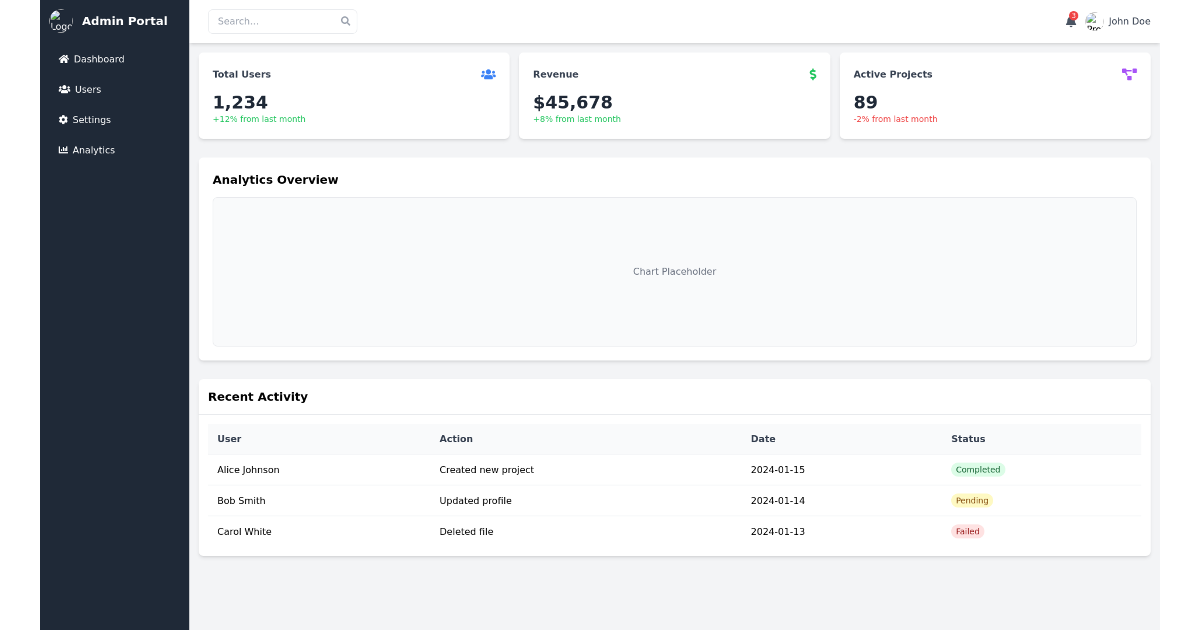Select the Dashboard home icon in sidebar

pyautogui.click(x=62, y=58)
